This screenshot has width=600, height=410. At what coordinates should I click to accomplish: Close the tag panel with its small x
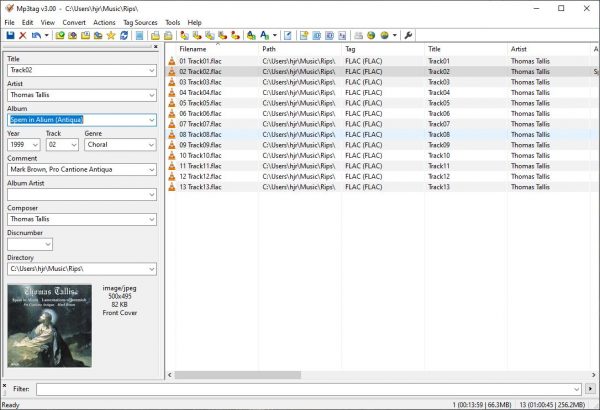(156, 47)
